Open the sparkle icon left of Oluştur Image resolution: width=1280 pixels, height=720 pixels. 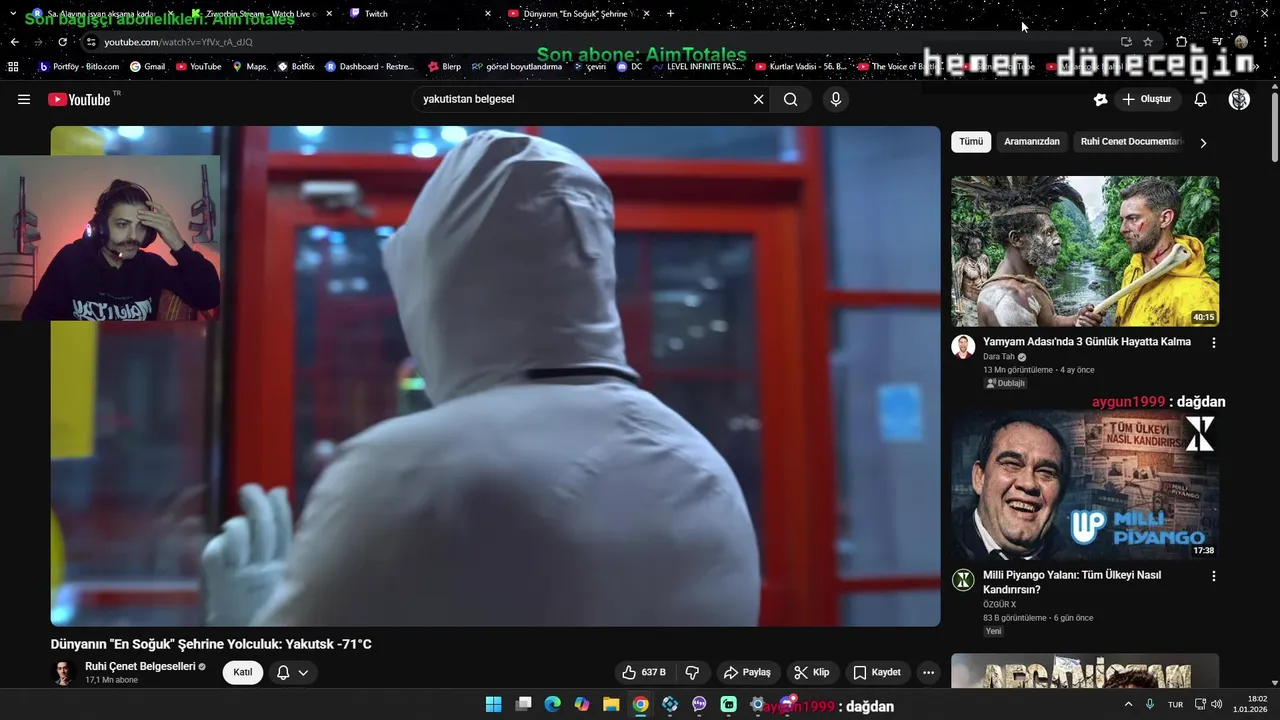(1100, 99)
